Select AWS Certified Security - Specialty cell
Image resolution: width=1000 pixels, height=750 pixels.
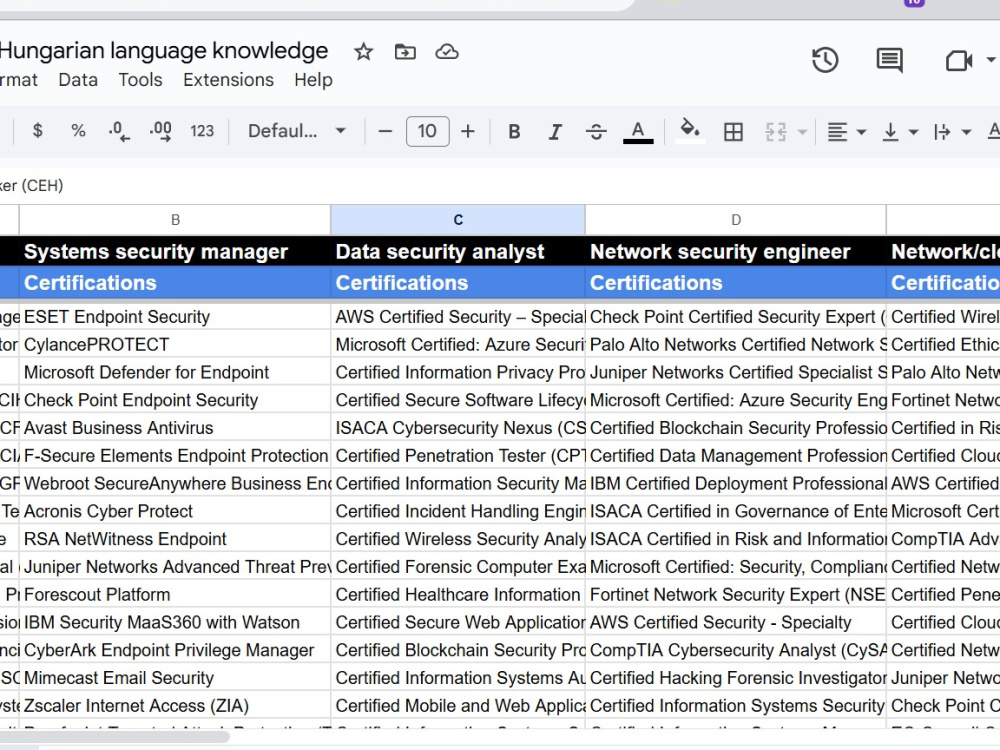click(735, 622)
